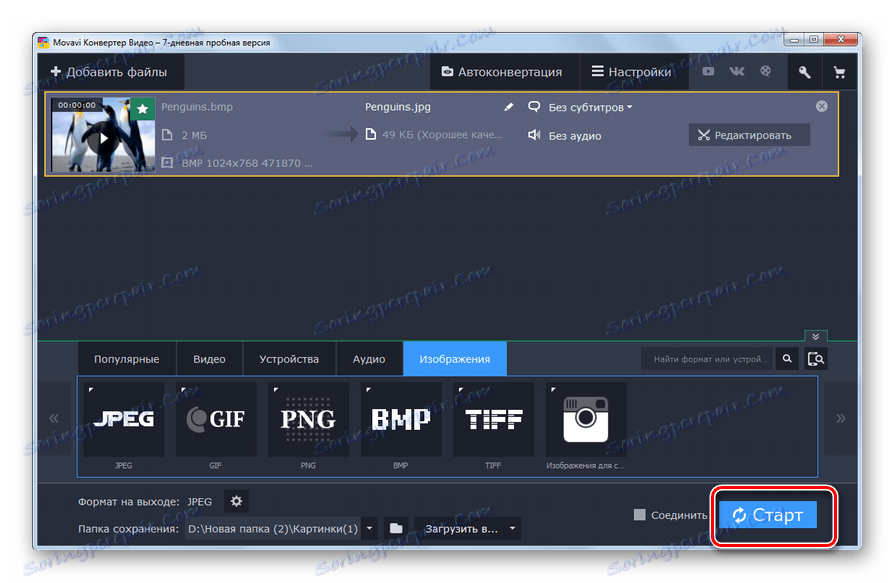The height and width of the screenshot is (583, 895).
Task: Open the Загрузить в... upload dropdown
Action: point(467,529)
